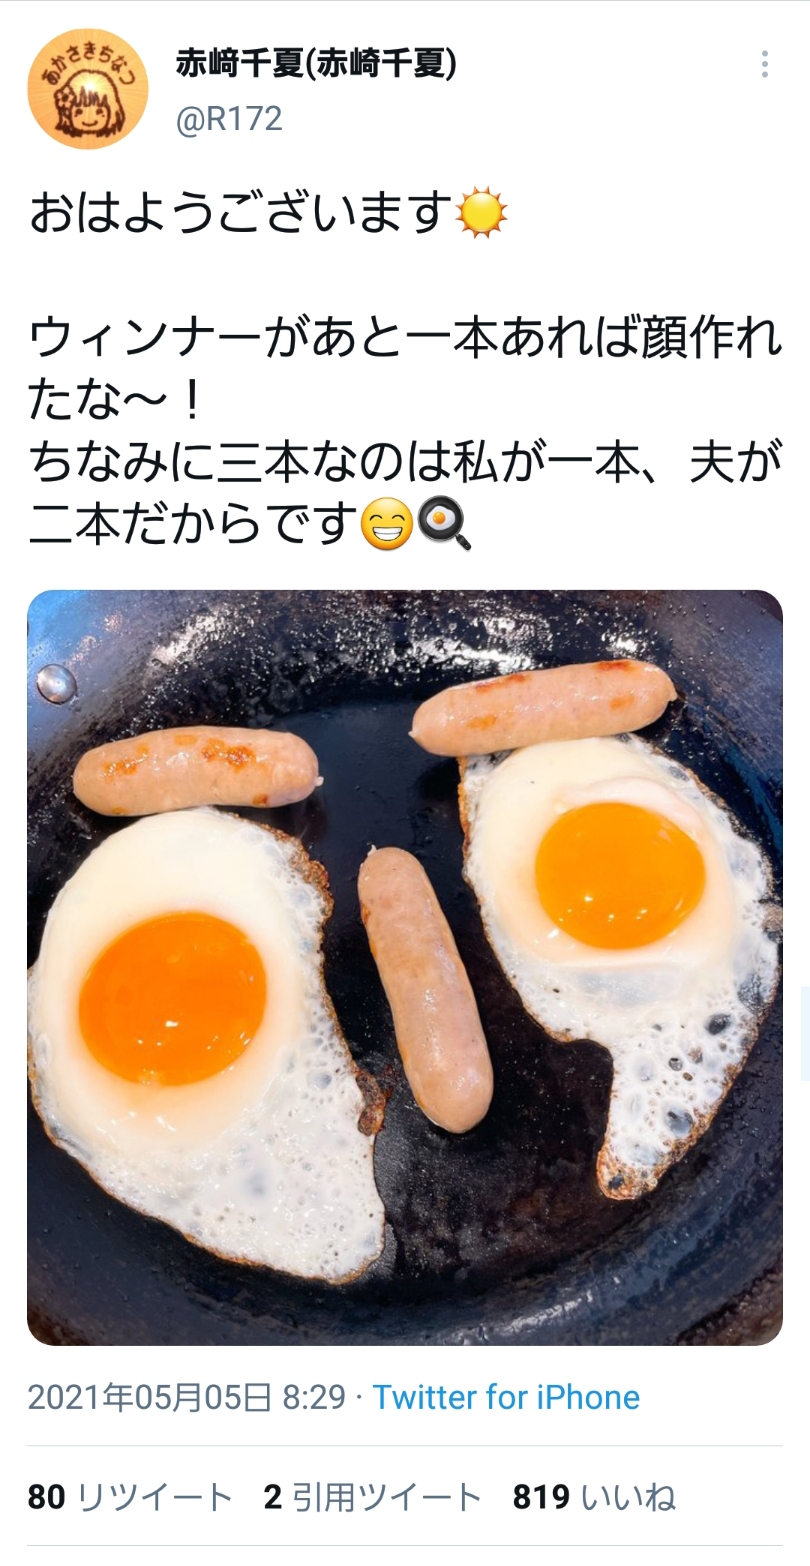This screenshot has width=810, height=1566.
Task: Open photo at right egg yolk
Action: 619,875
